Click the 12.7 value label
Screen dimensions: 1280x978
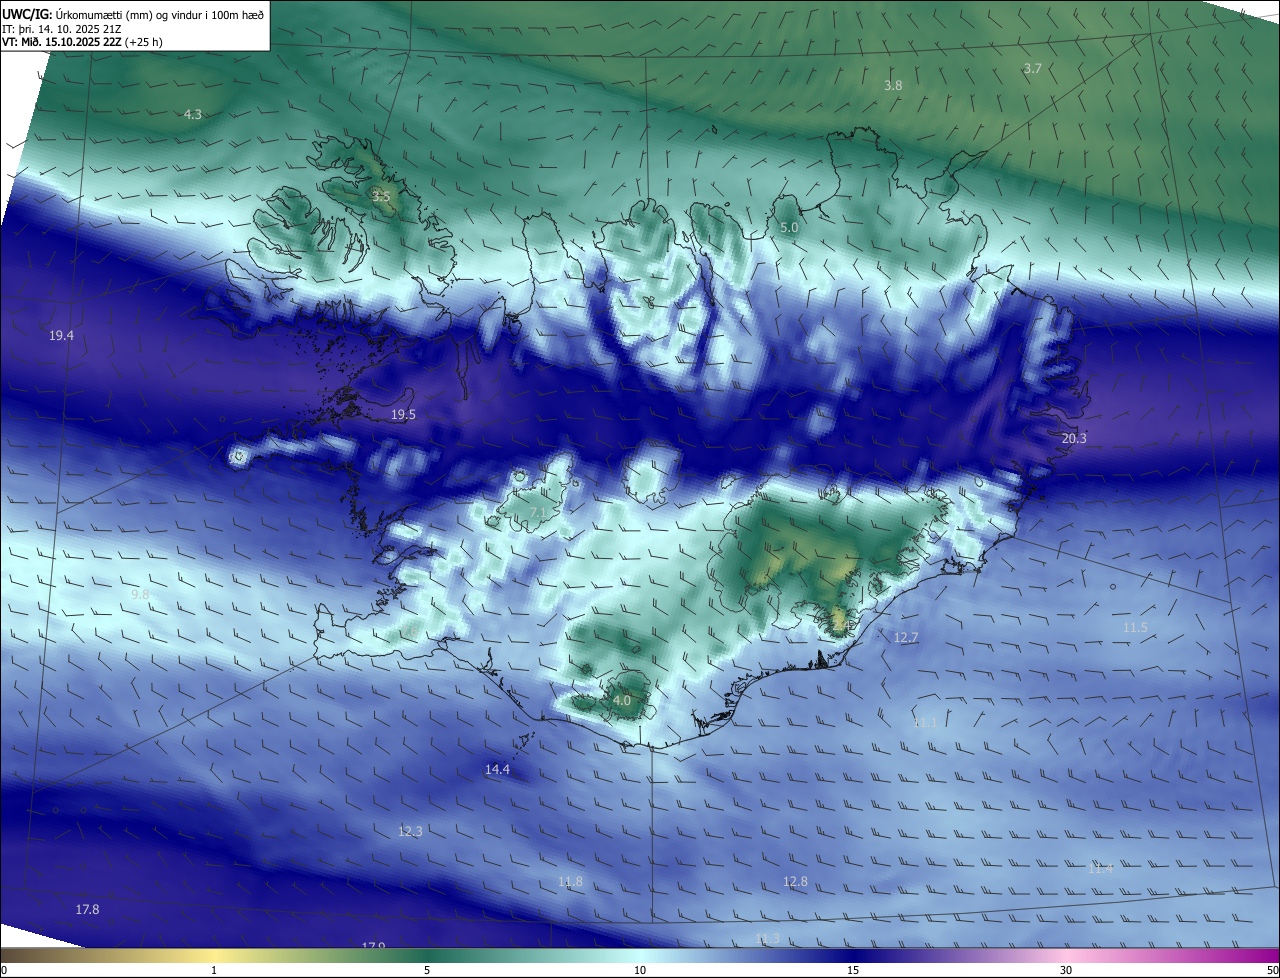tap(906, 637)
